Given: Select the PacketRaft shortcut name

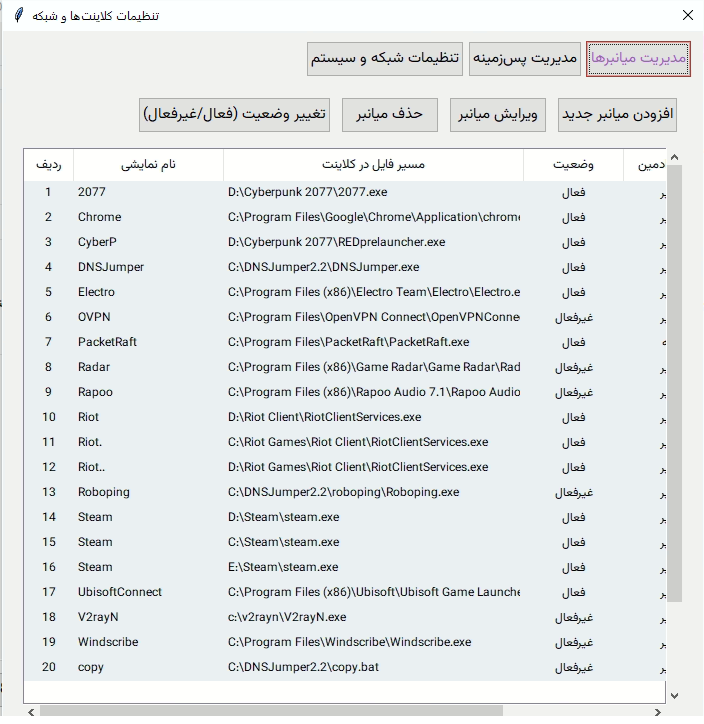Looking at the screenshot, I should click(107, 342).
